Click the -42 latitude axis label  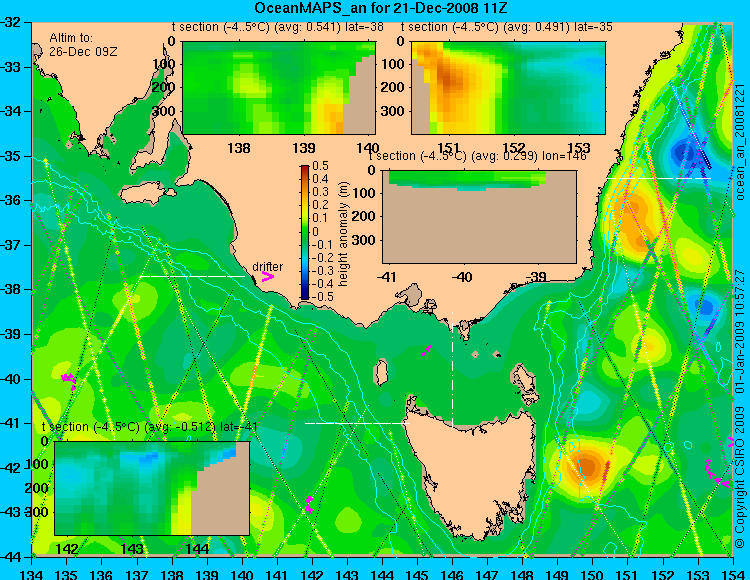[11, 468]
